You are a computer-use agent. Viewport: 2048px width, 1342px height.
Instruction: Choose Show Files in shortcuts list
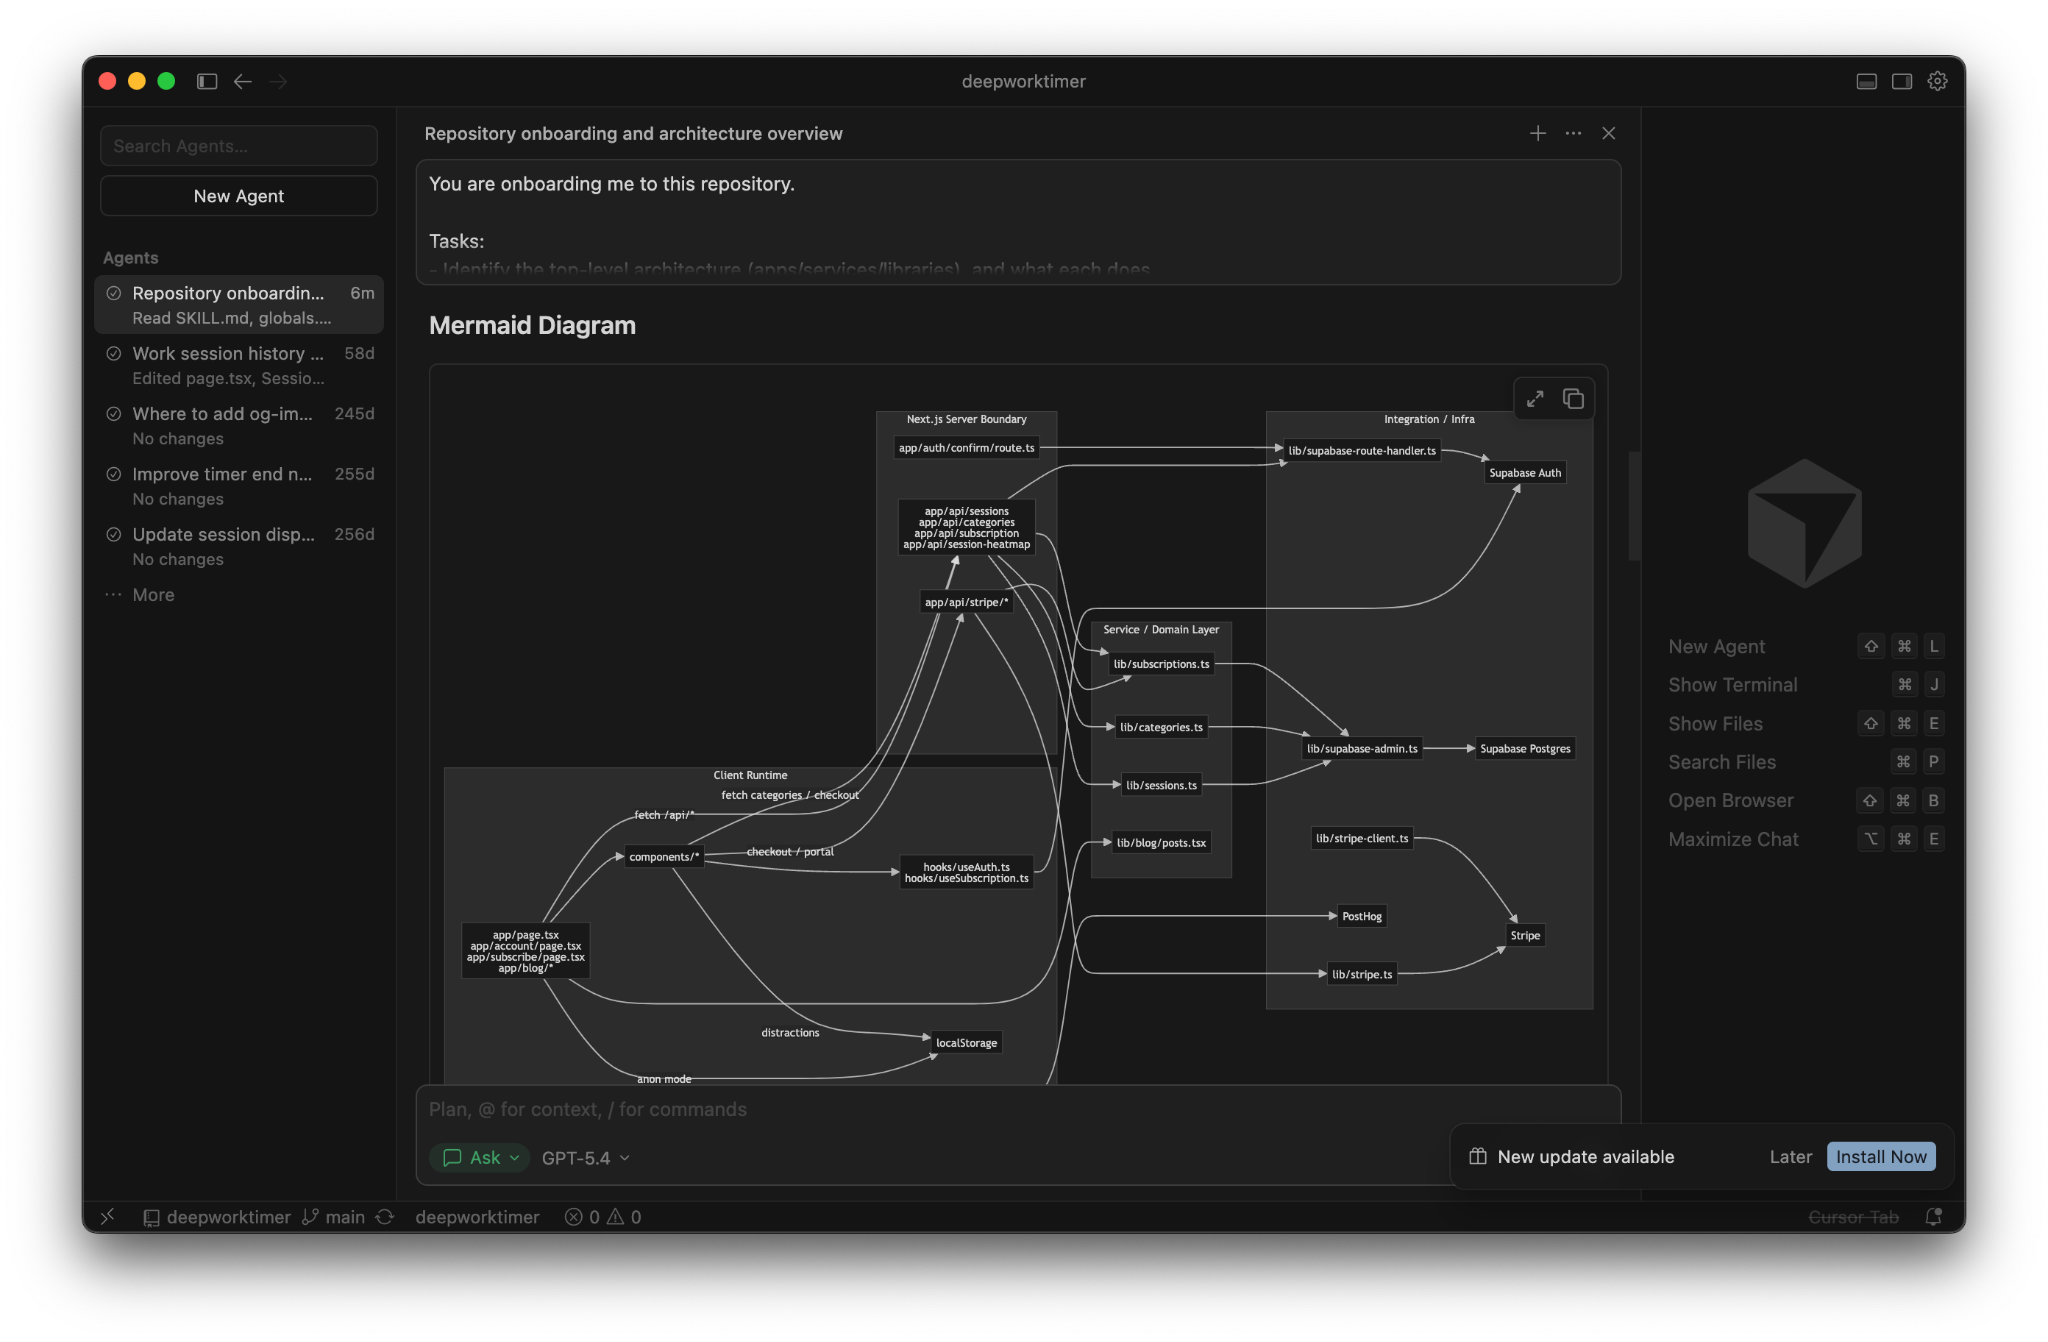coord(1805,724)
